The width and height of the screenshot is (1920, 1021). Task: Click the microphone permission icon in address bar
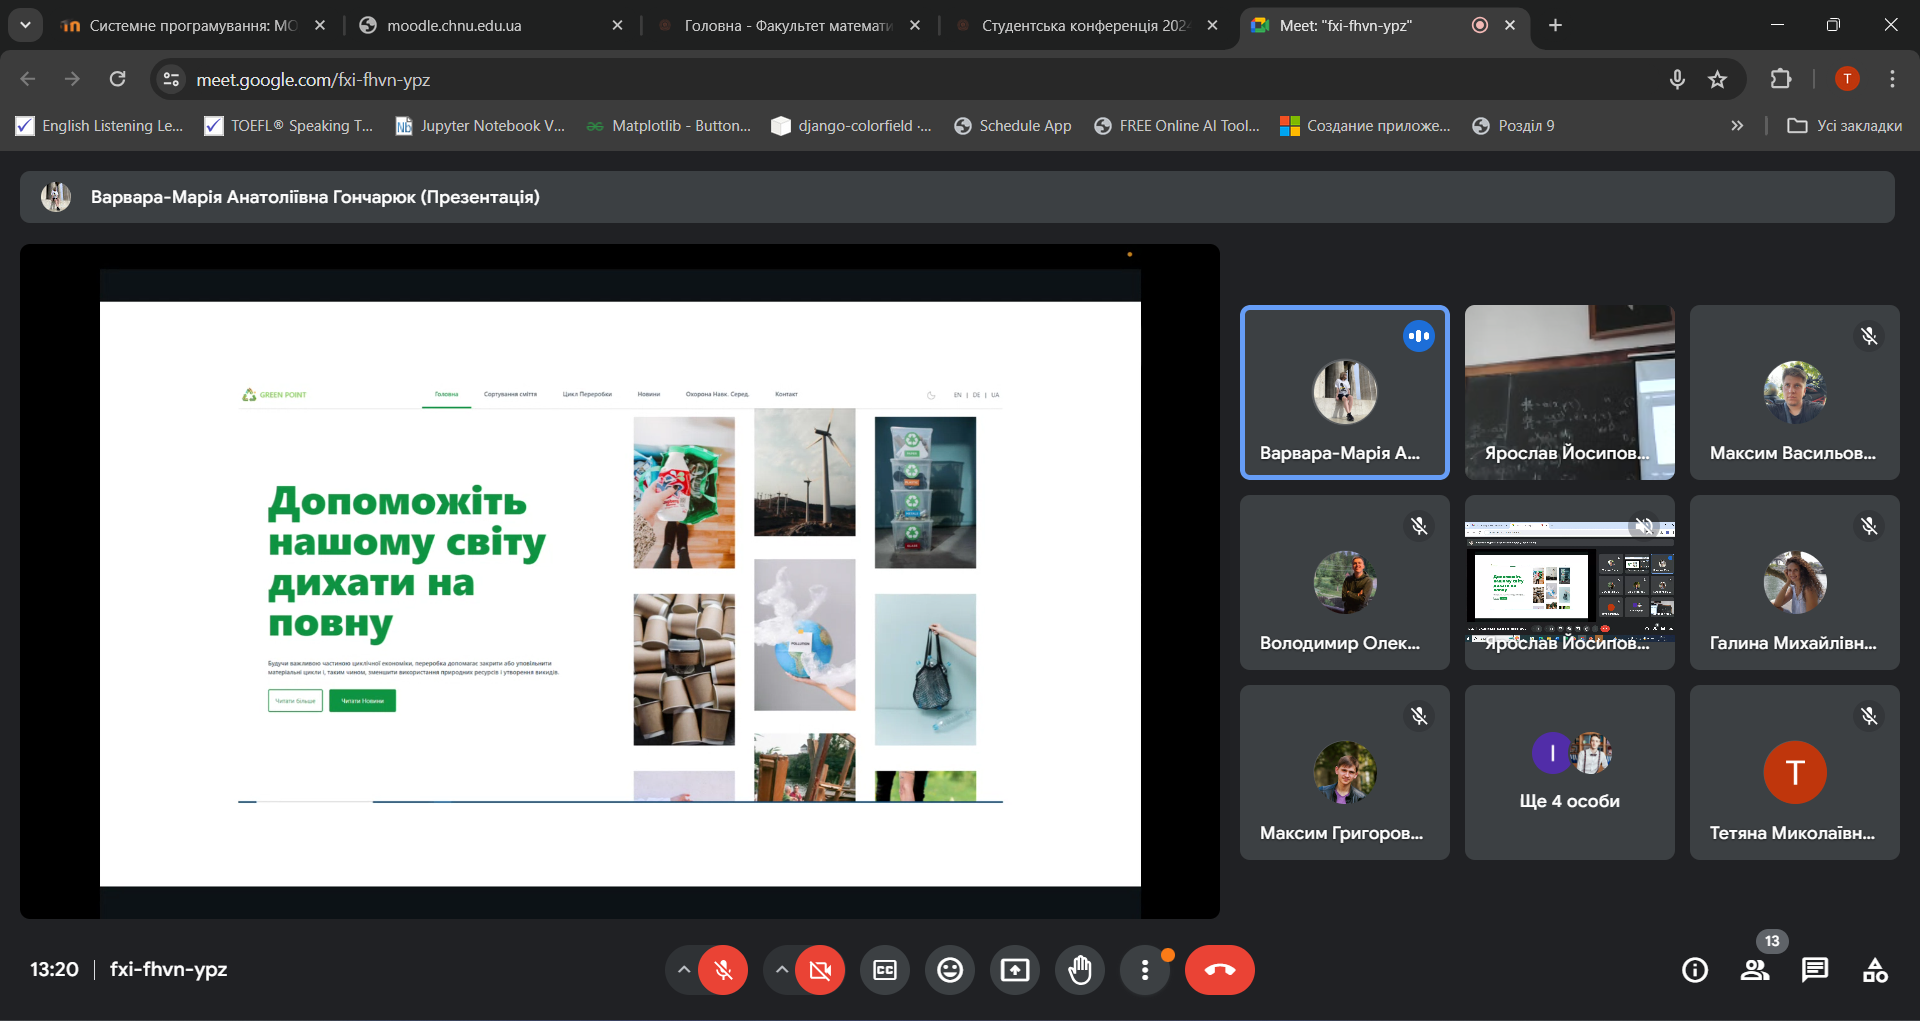click(x=1677, y=79)
